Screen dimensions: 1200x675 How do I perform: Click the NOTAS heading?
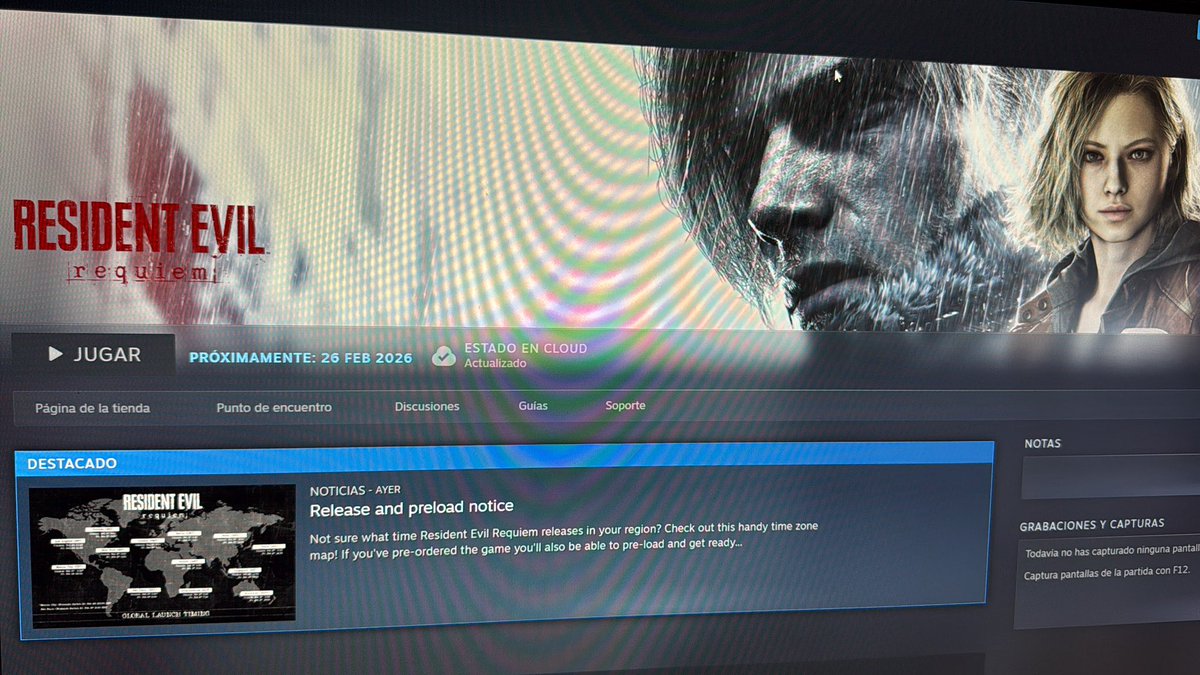(x=1043, y=443)
